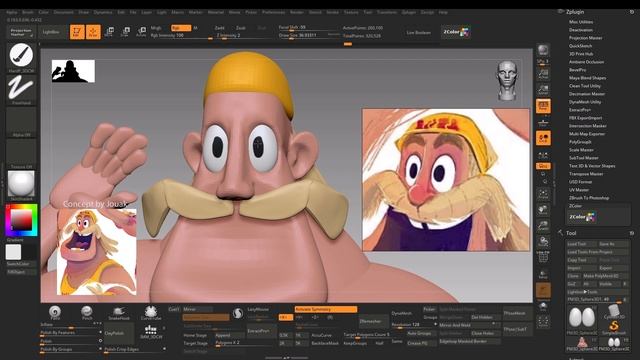This screenshot has height=360, width=640.
Task: Open the Help menu
Action: pos(443,12)
